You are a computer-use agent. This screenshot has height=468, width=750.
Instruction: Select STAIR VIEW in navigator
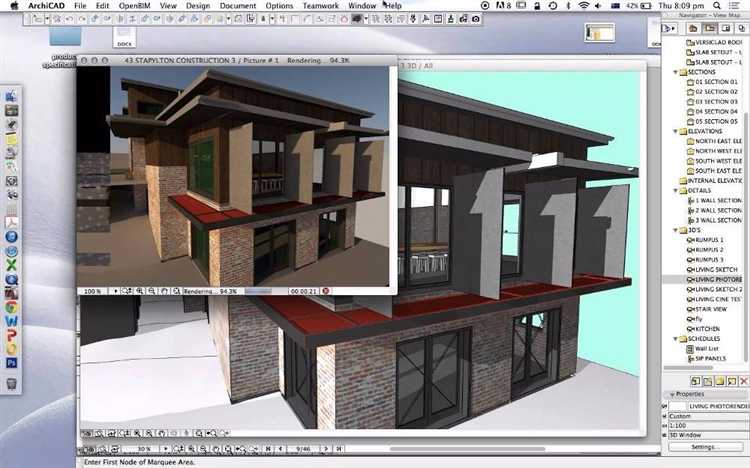(x=706, y=309)
